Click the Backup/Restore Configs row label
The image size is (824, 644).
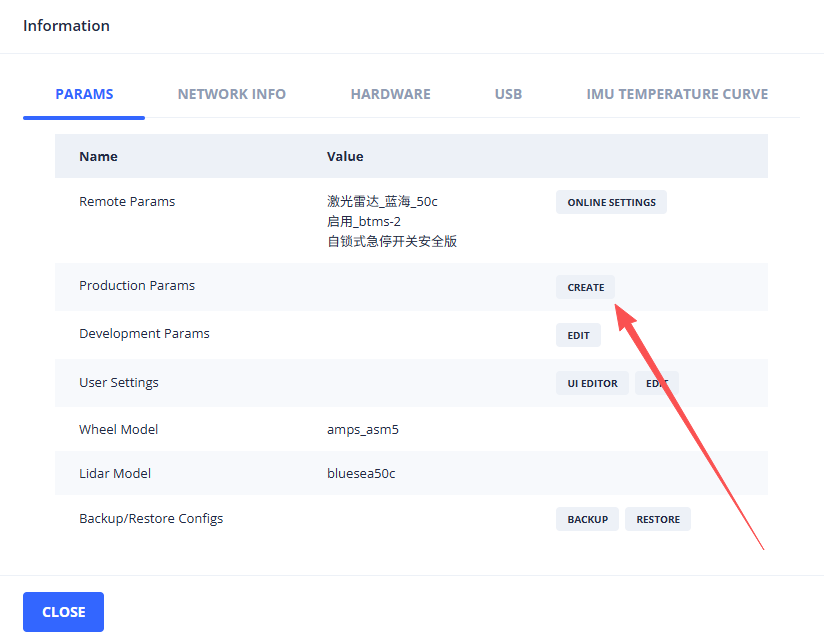[x=151, y=518]
